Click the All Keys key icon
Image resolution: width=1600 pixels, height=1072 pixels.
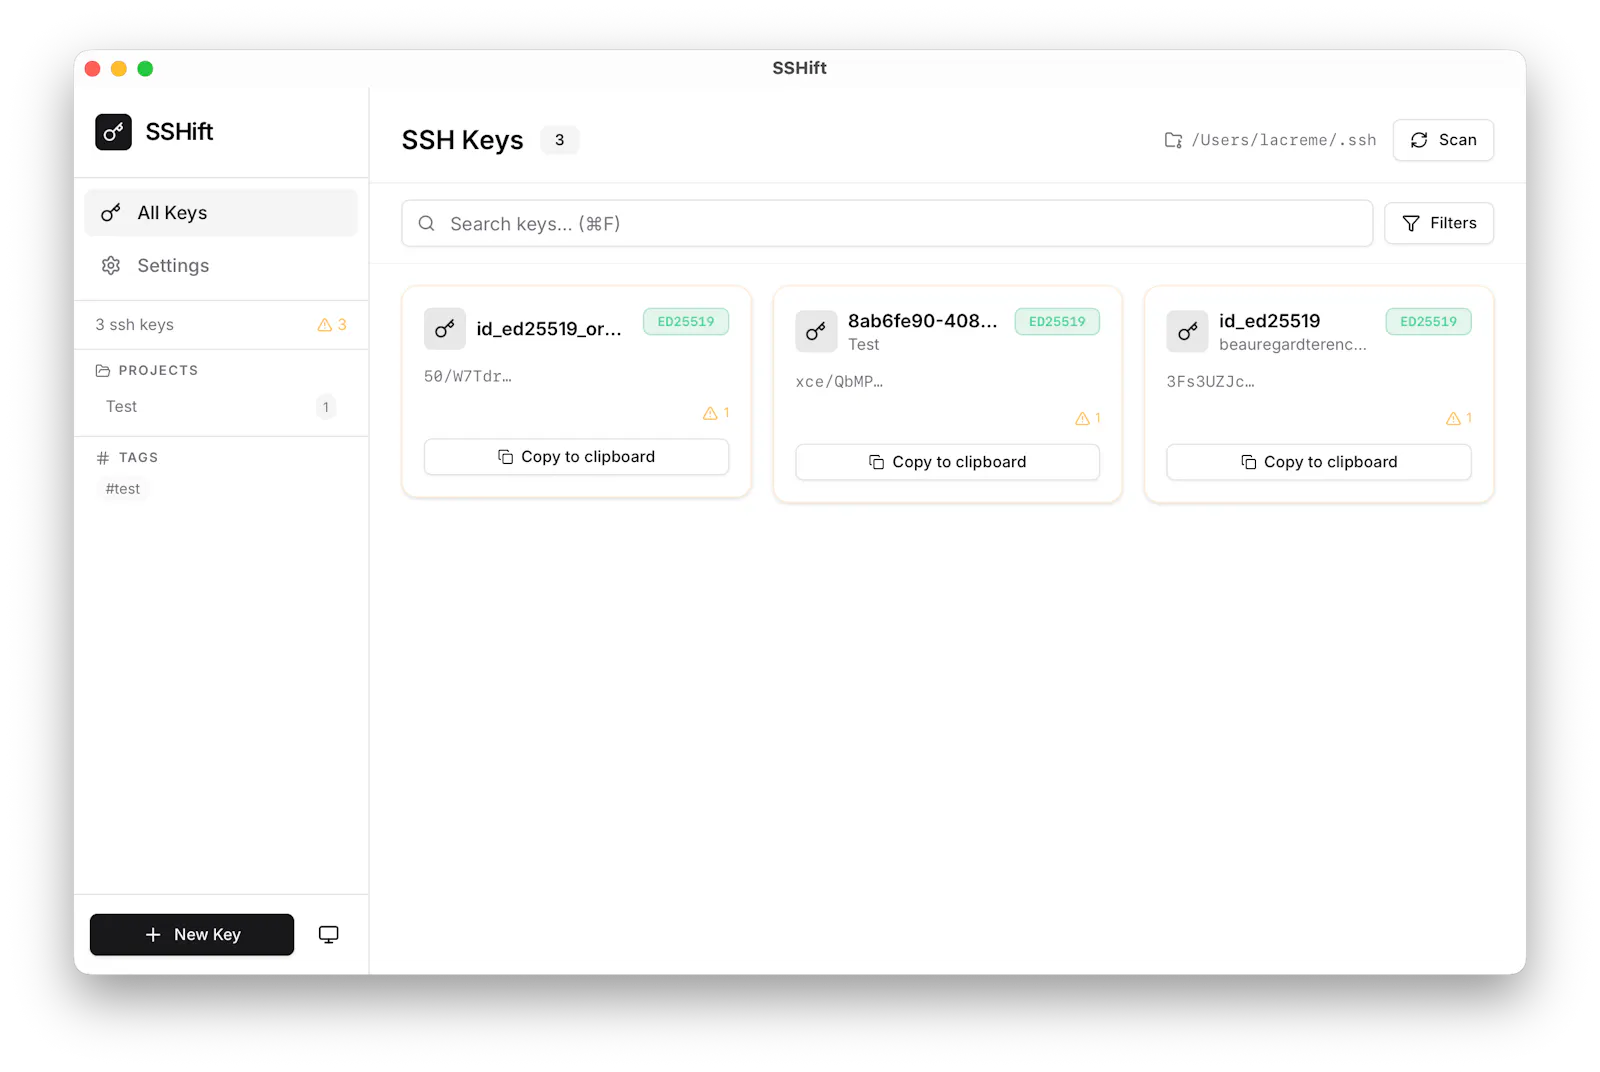pyautogui.click(x=111, y=213)
